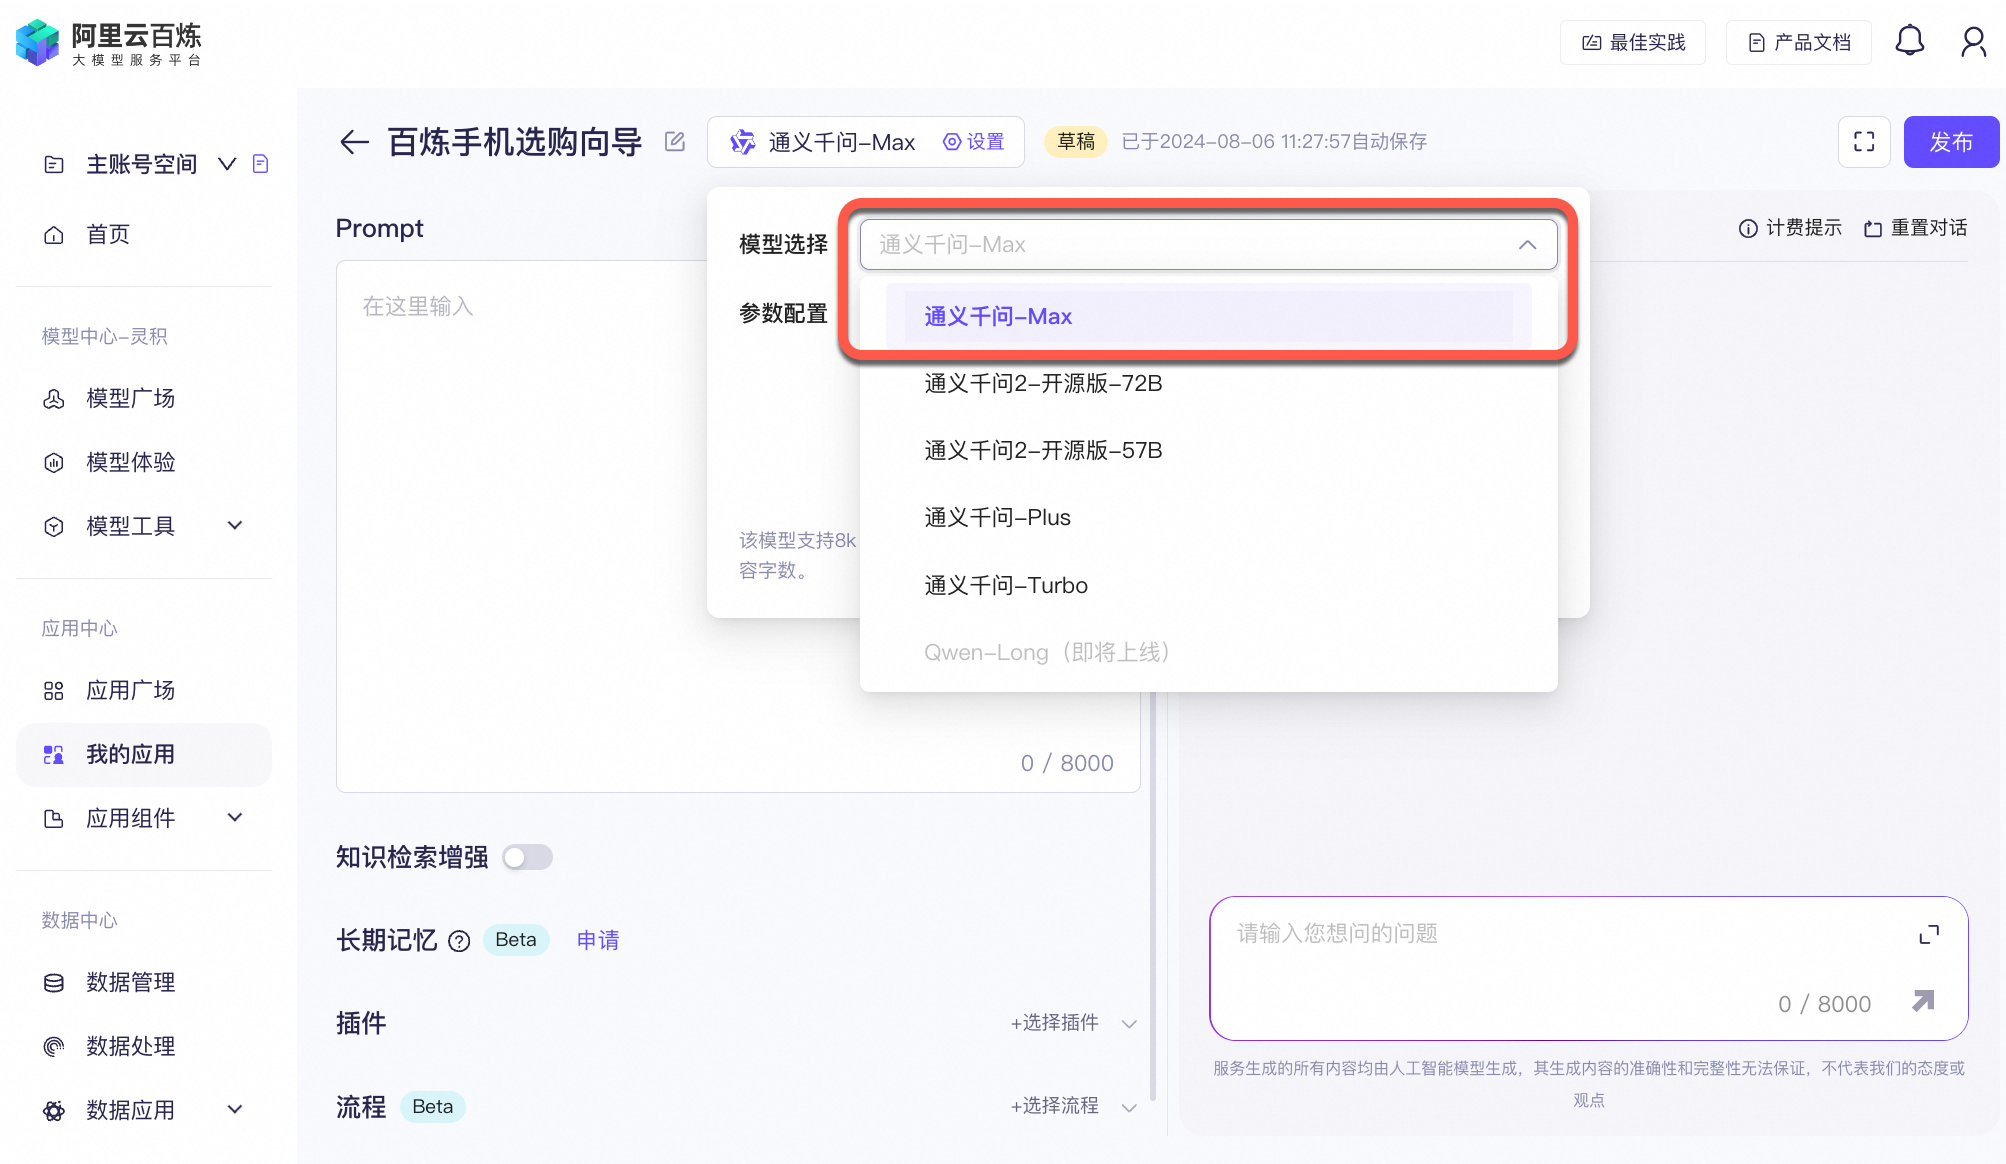Click the 草稿 draft status badge

point(1076,142)
